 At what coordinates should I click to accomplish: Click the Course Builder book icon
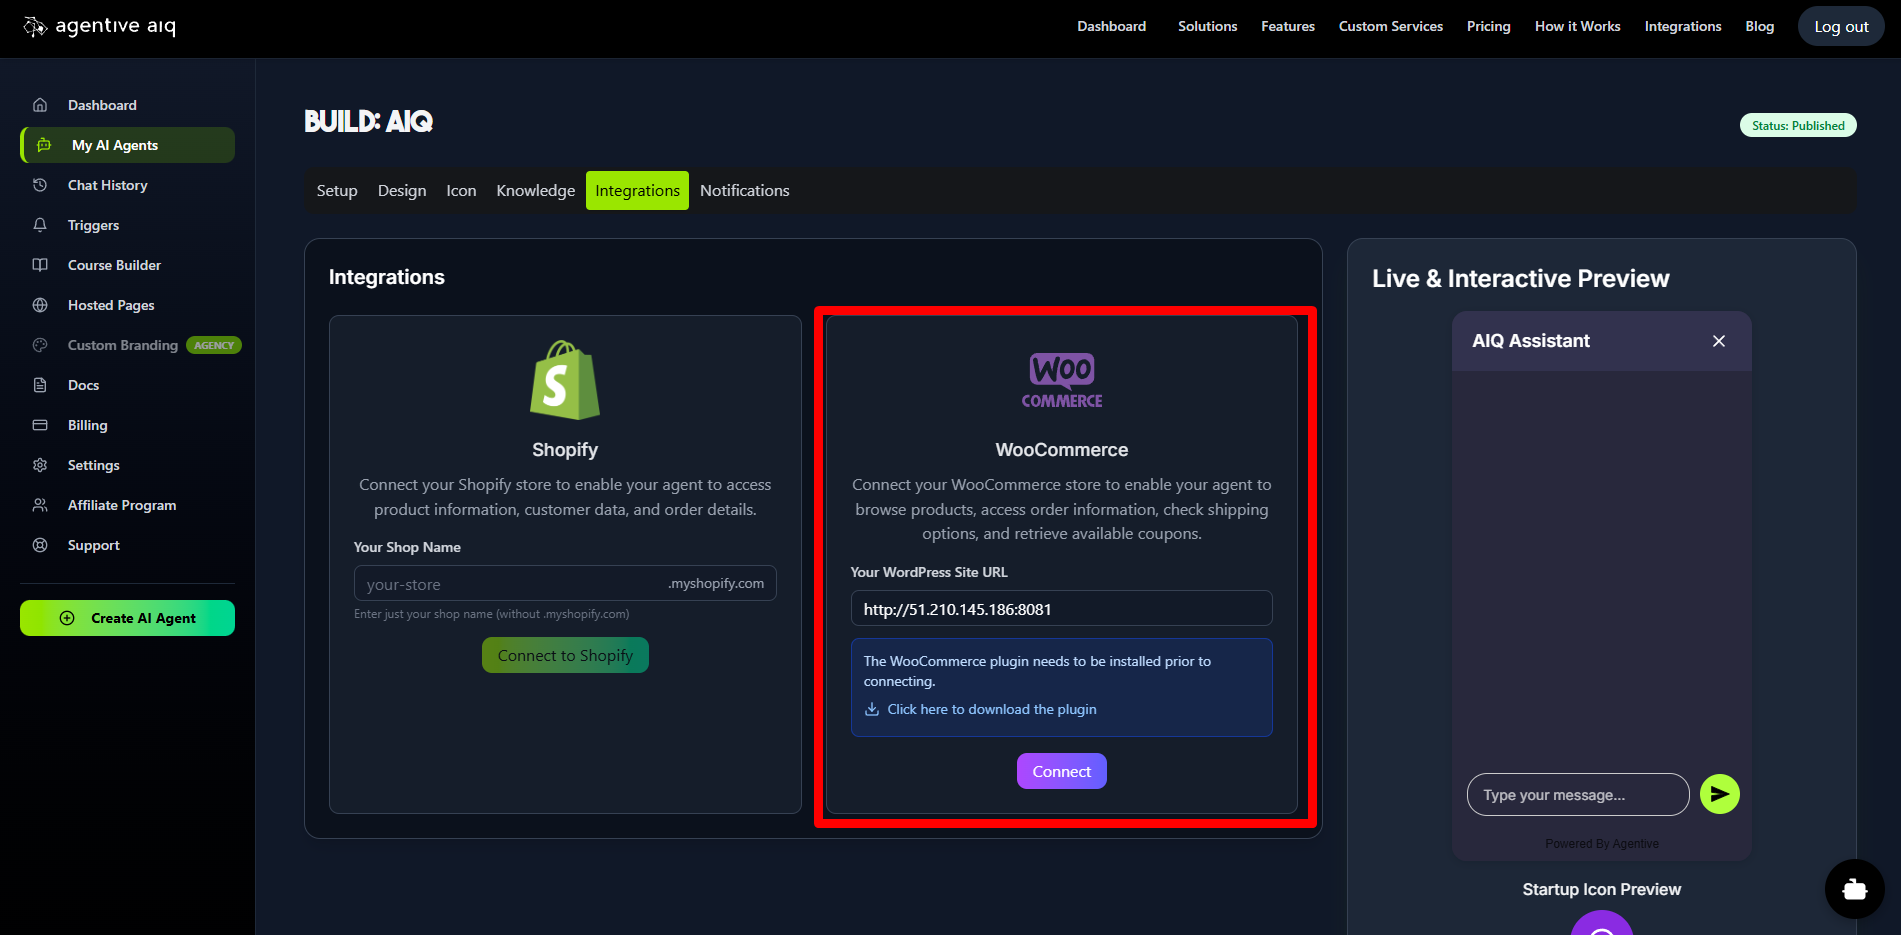40,265
